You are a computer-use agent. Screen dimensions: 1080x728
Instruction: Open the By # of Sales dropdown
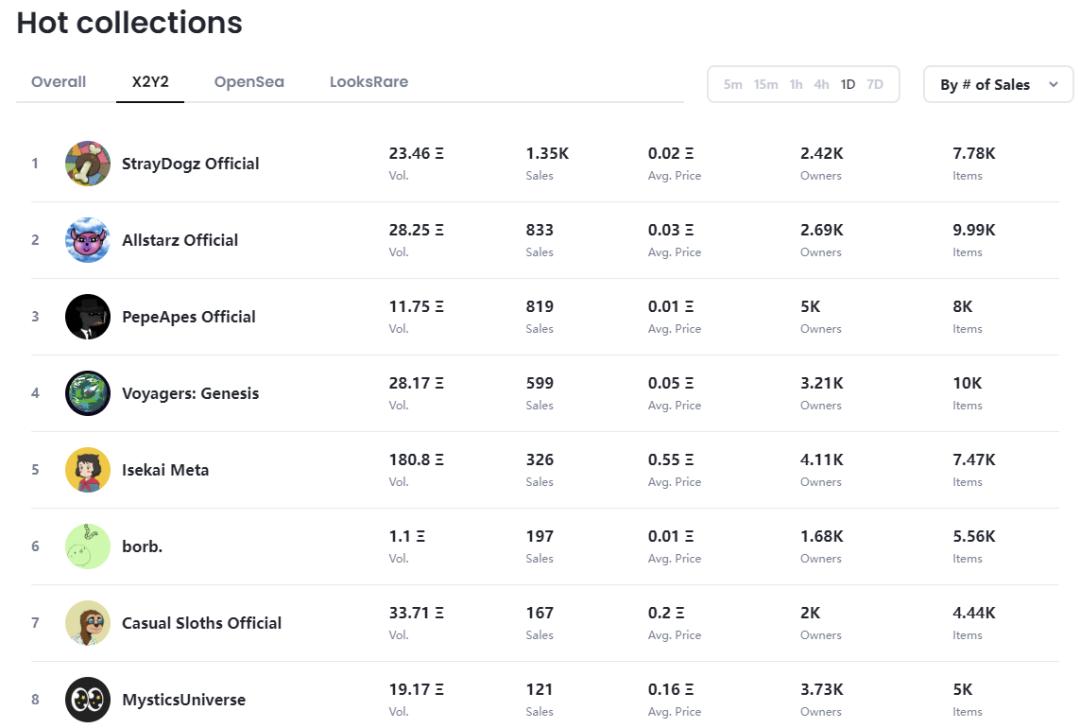(x=998, y=85)
